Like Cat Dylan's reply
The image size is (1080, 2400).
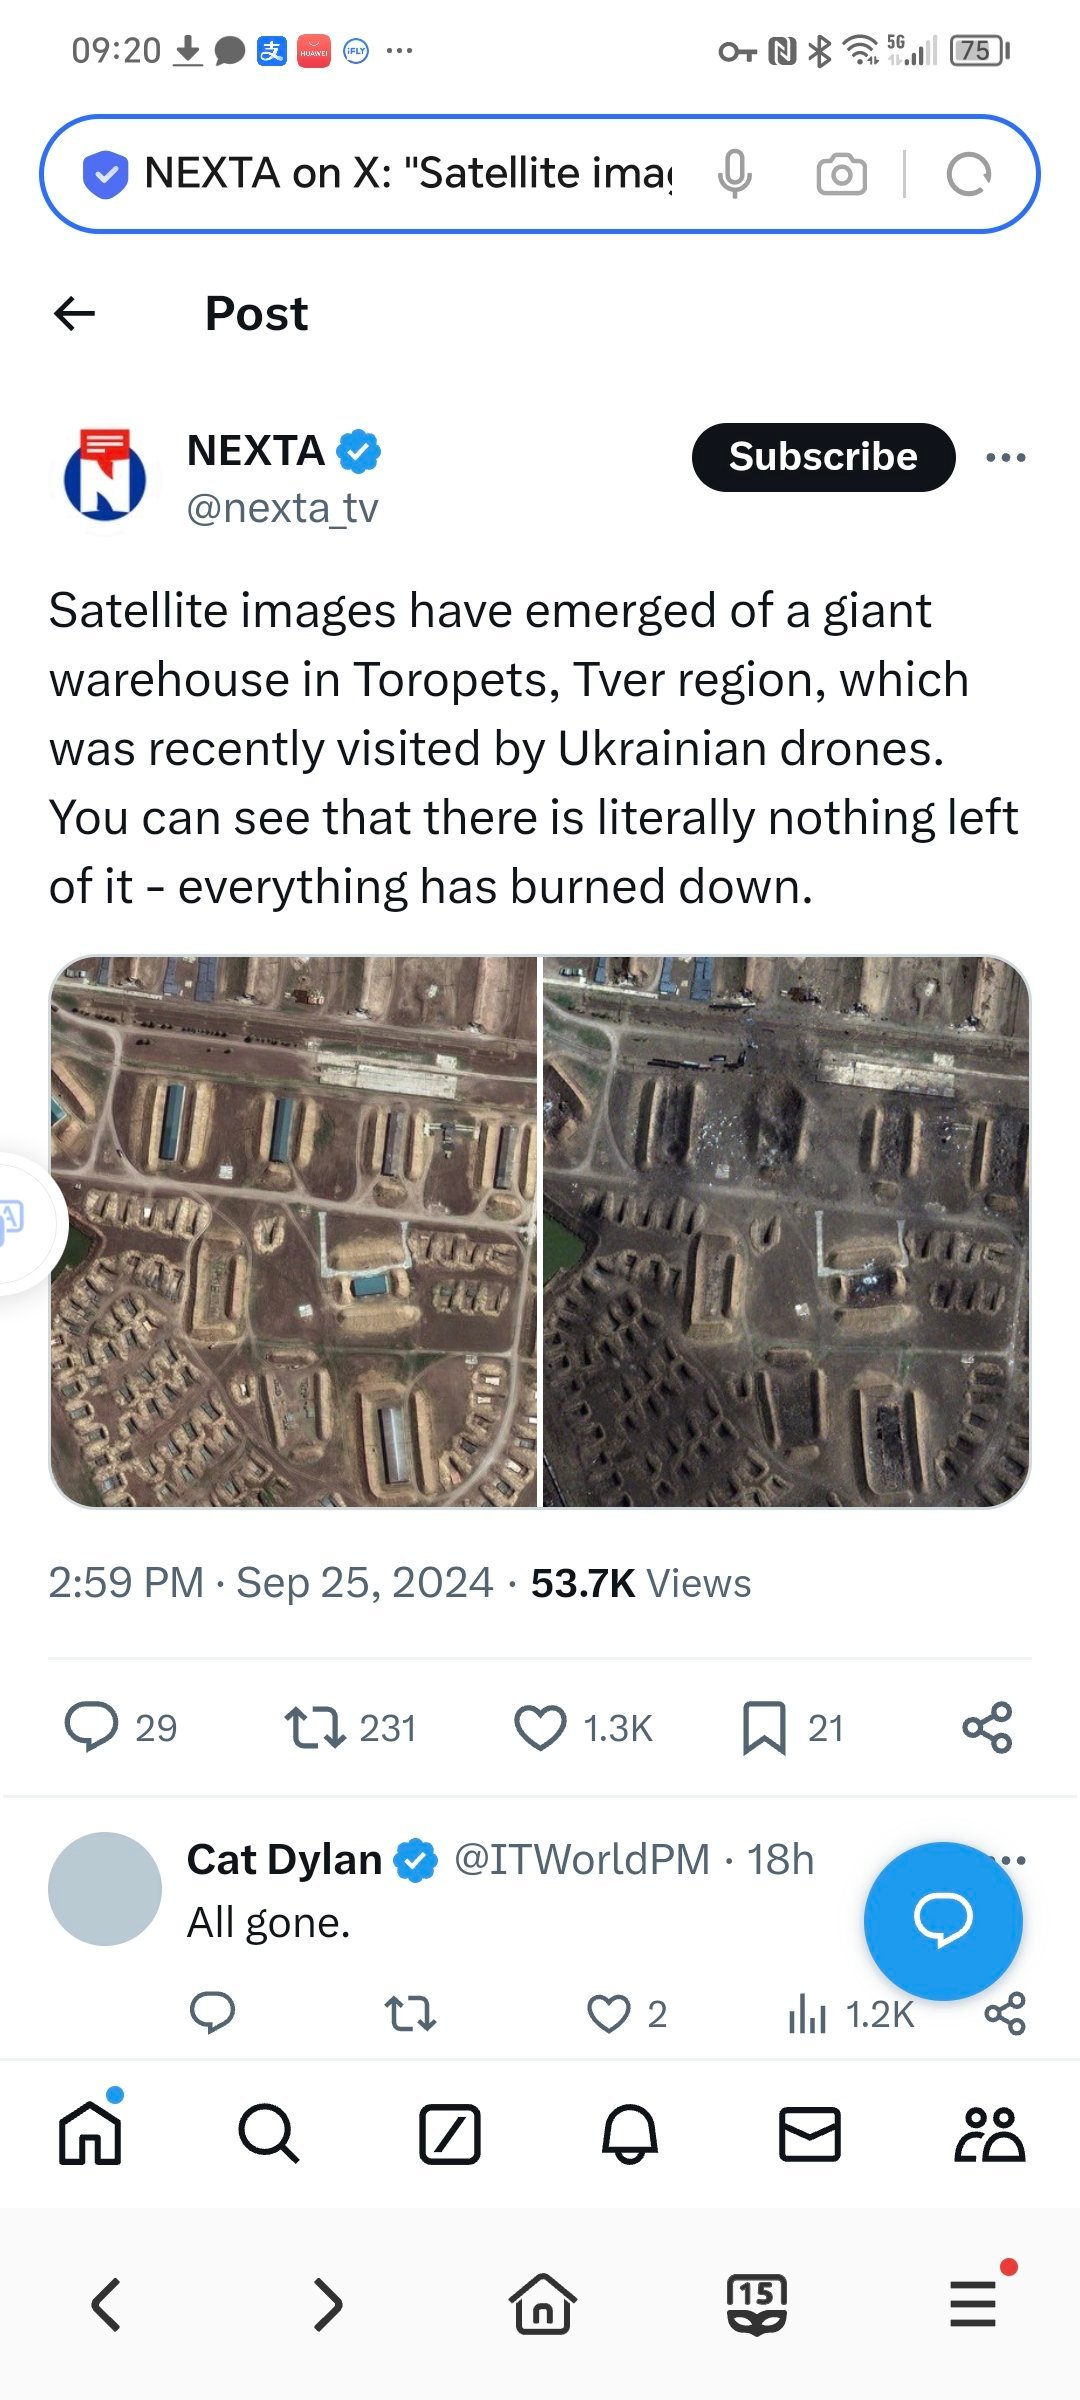click(609, 2014)
